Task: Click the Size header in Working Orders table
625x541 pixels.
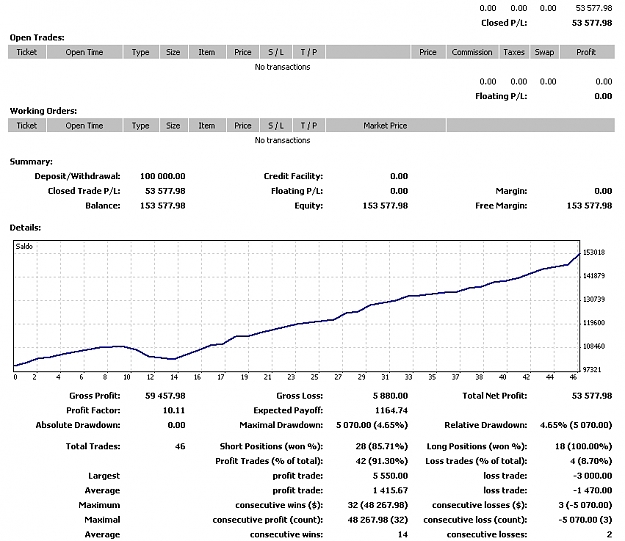Action: tap(173, 126)
